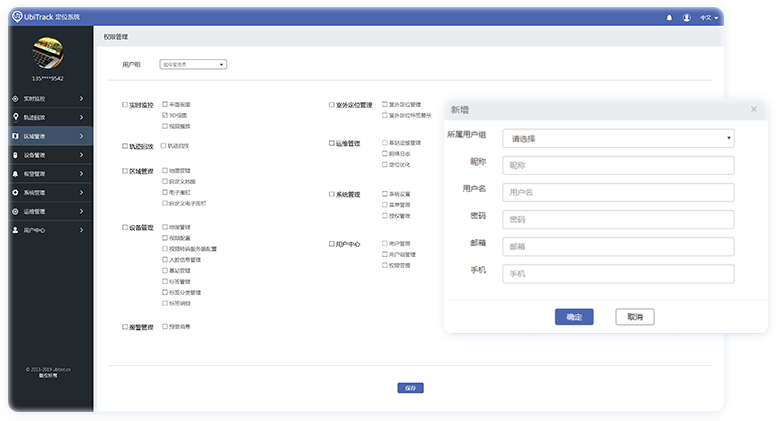Expand the 轨迹回放 sidebar chevron
This screenshot has width=776, height=421.
pyautogui.click(x=82, y=117)
